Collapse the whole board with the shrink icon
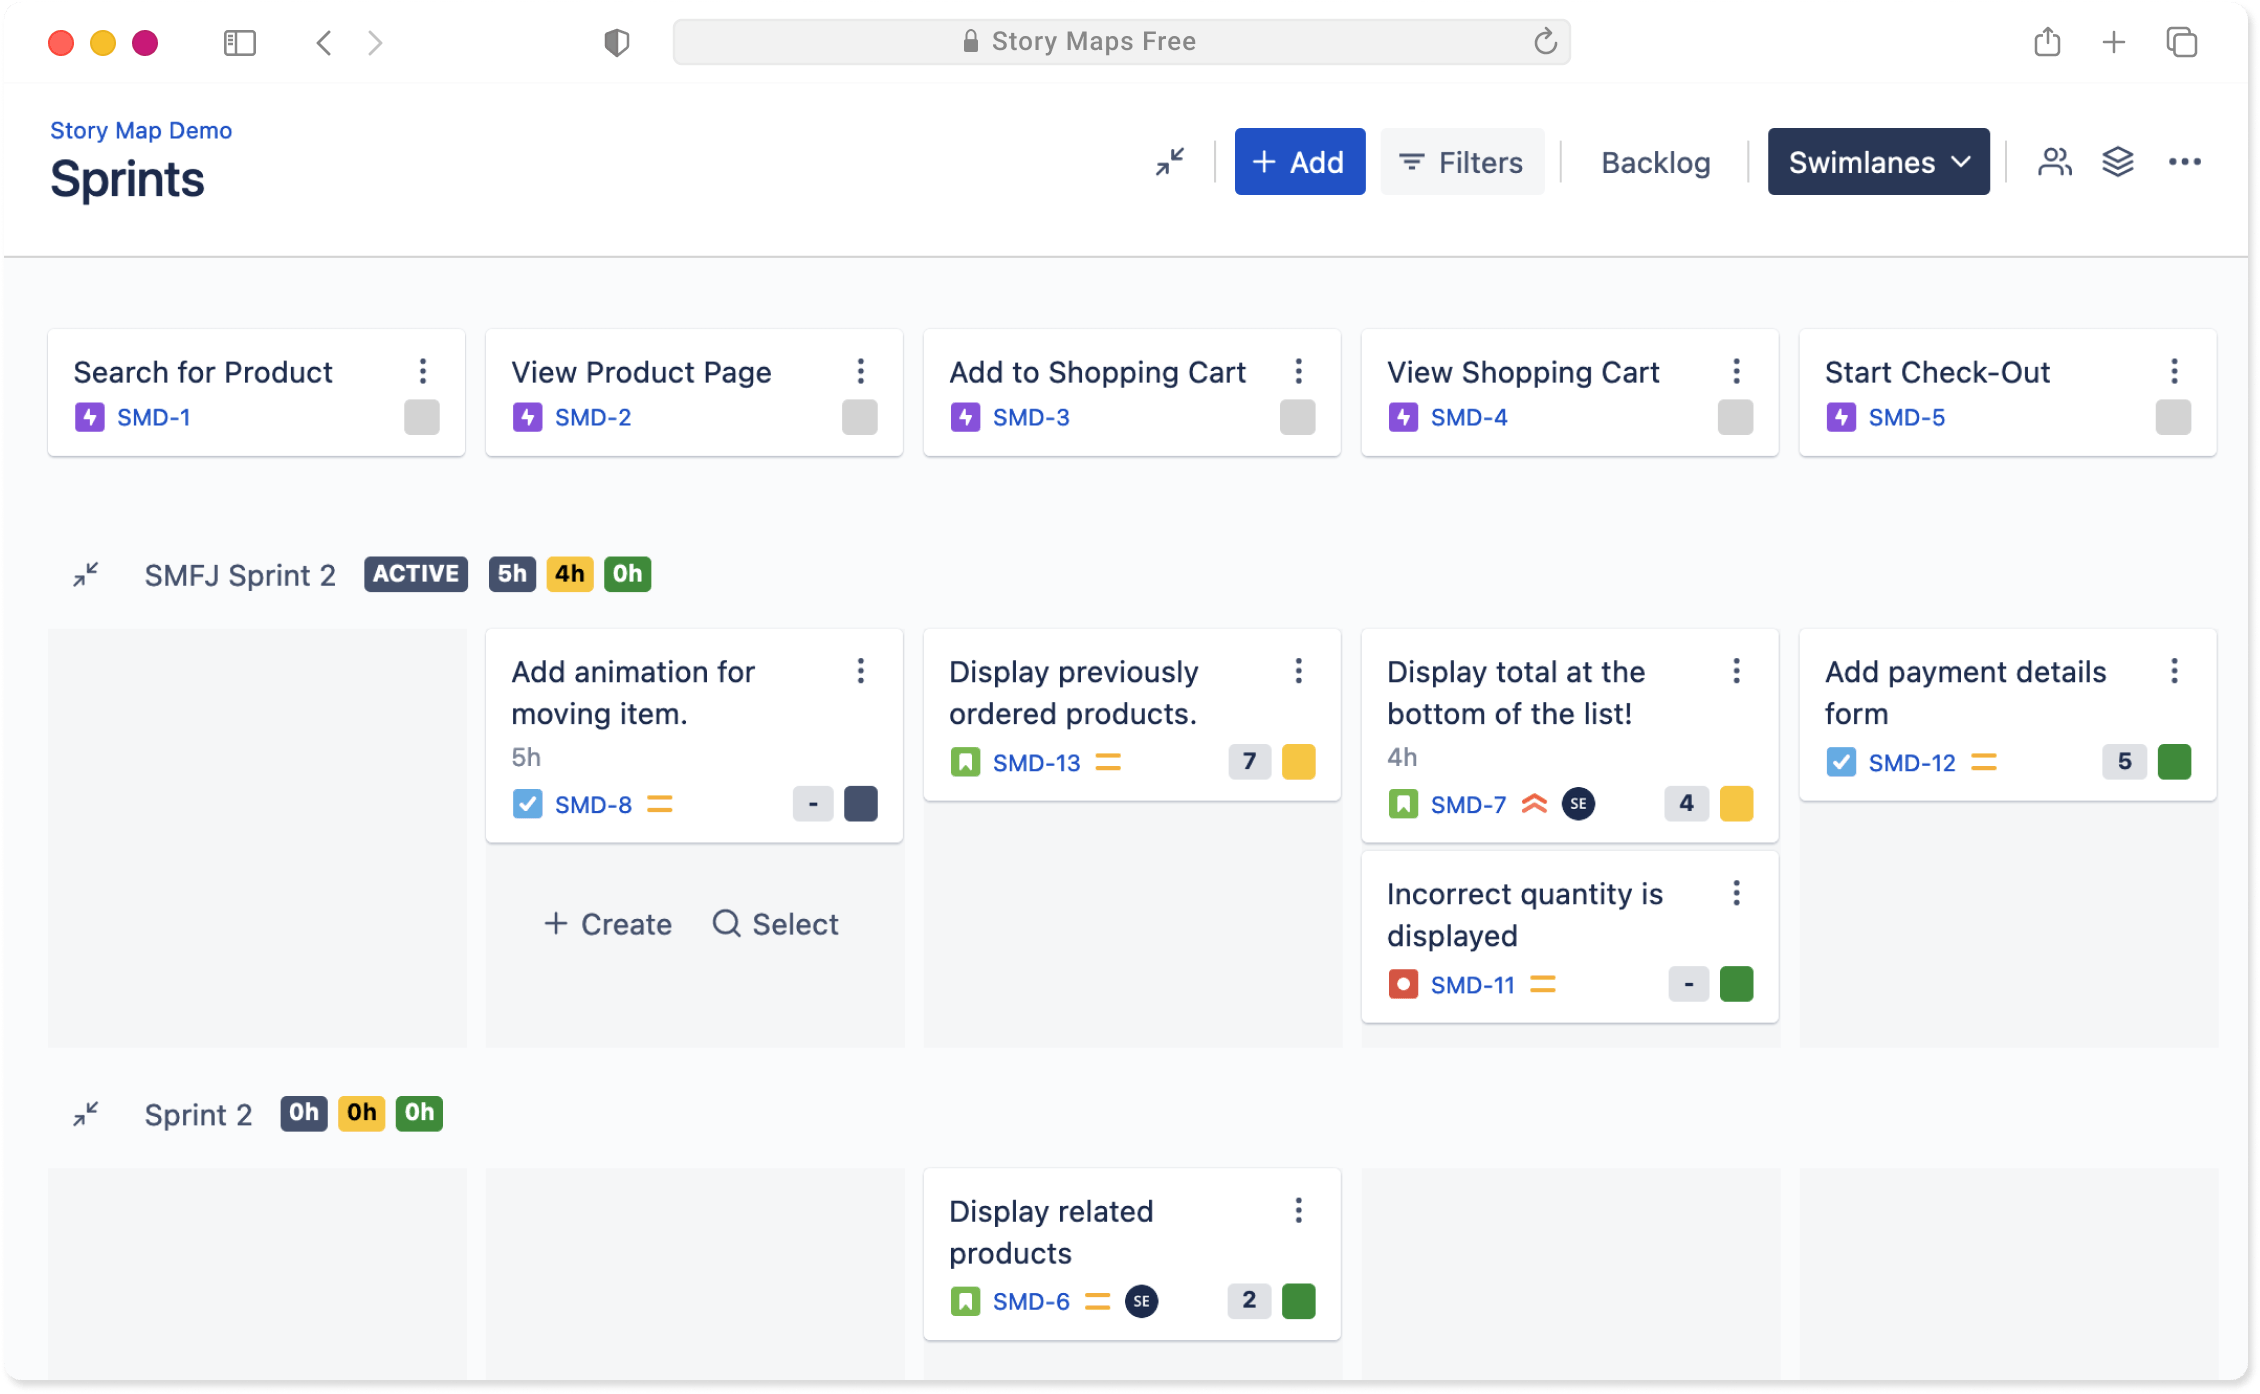This screenshot has height=1394, width=2260. [1169, 162]
